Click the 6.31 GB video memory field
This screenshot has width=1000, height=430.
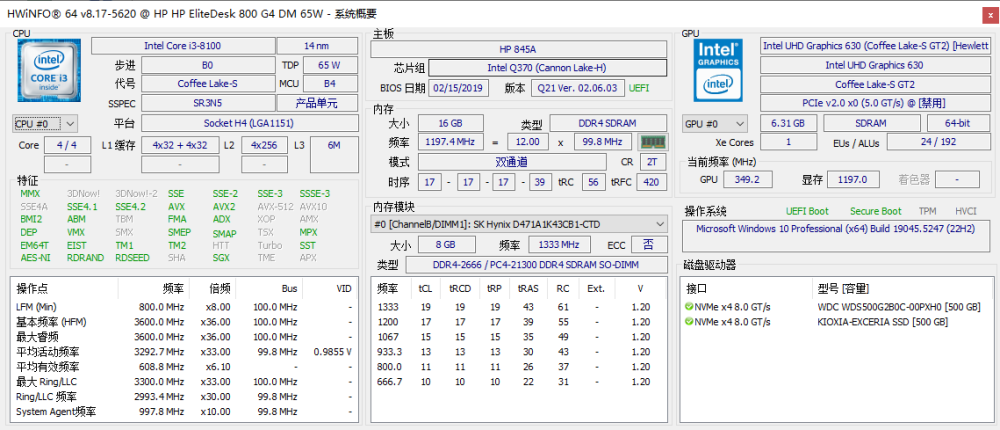coord(788,123)
